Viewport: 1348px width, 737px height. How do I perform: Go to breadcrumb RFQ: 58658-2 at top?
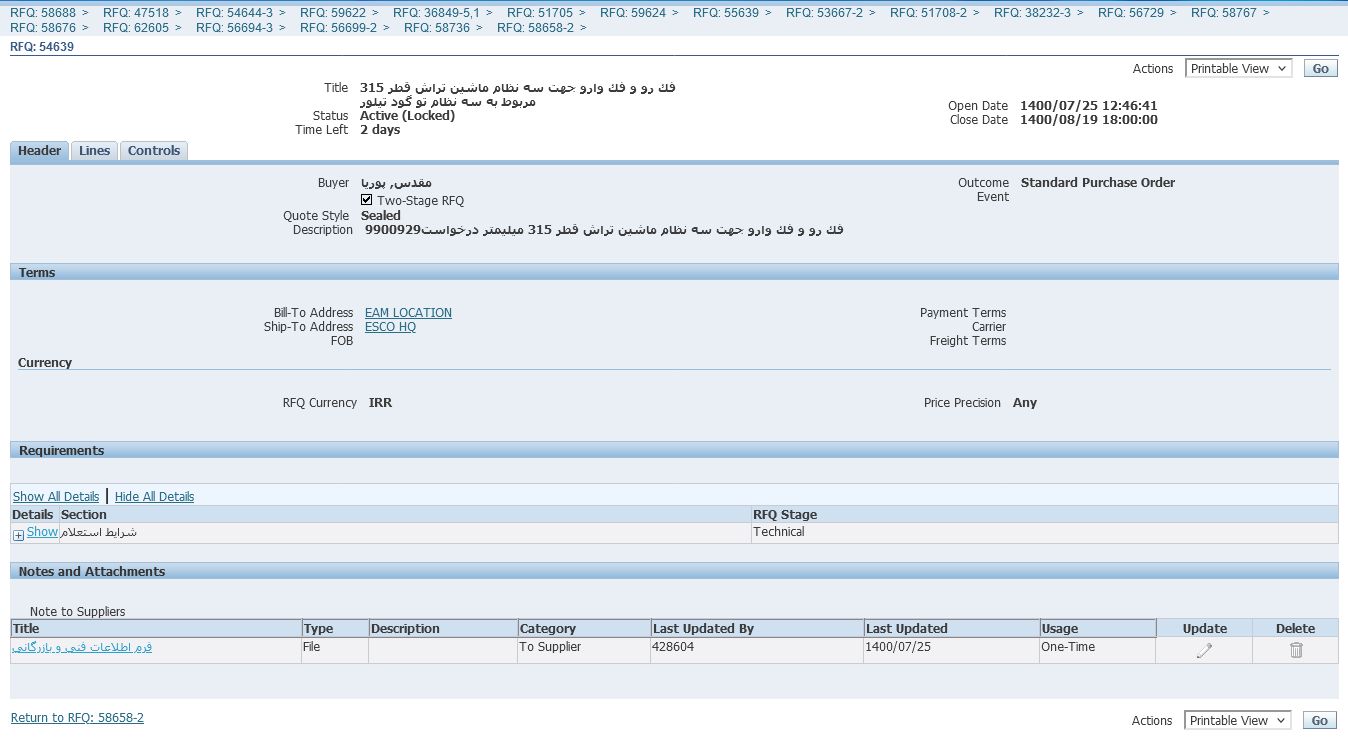pyautogui.click(x=535, y=28)
